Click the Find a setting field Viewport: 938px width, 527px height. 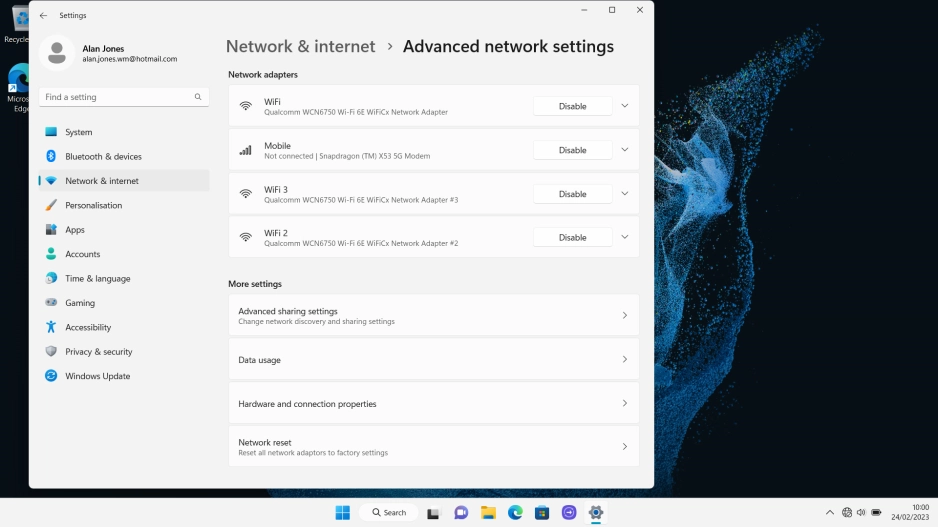tap(124, 97)
